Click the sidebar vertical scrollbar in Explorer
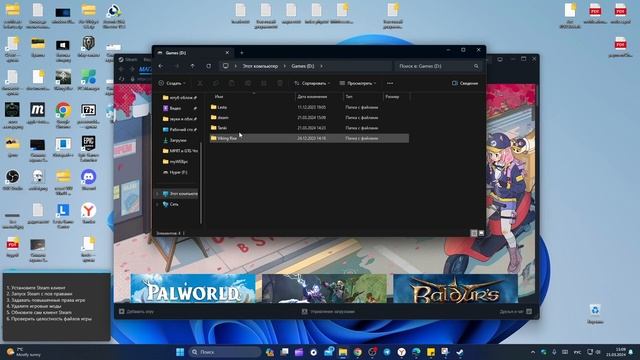 point(201,182)
